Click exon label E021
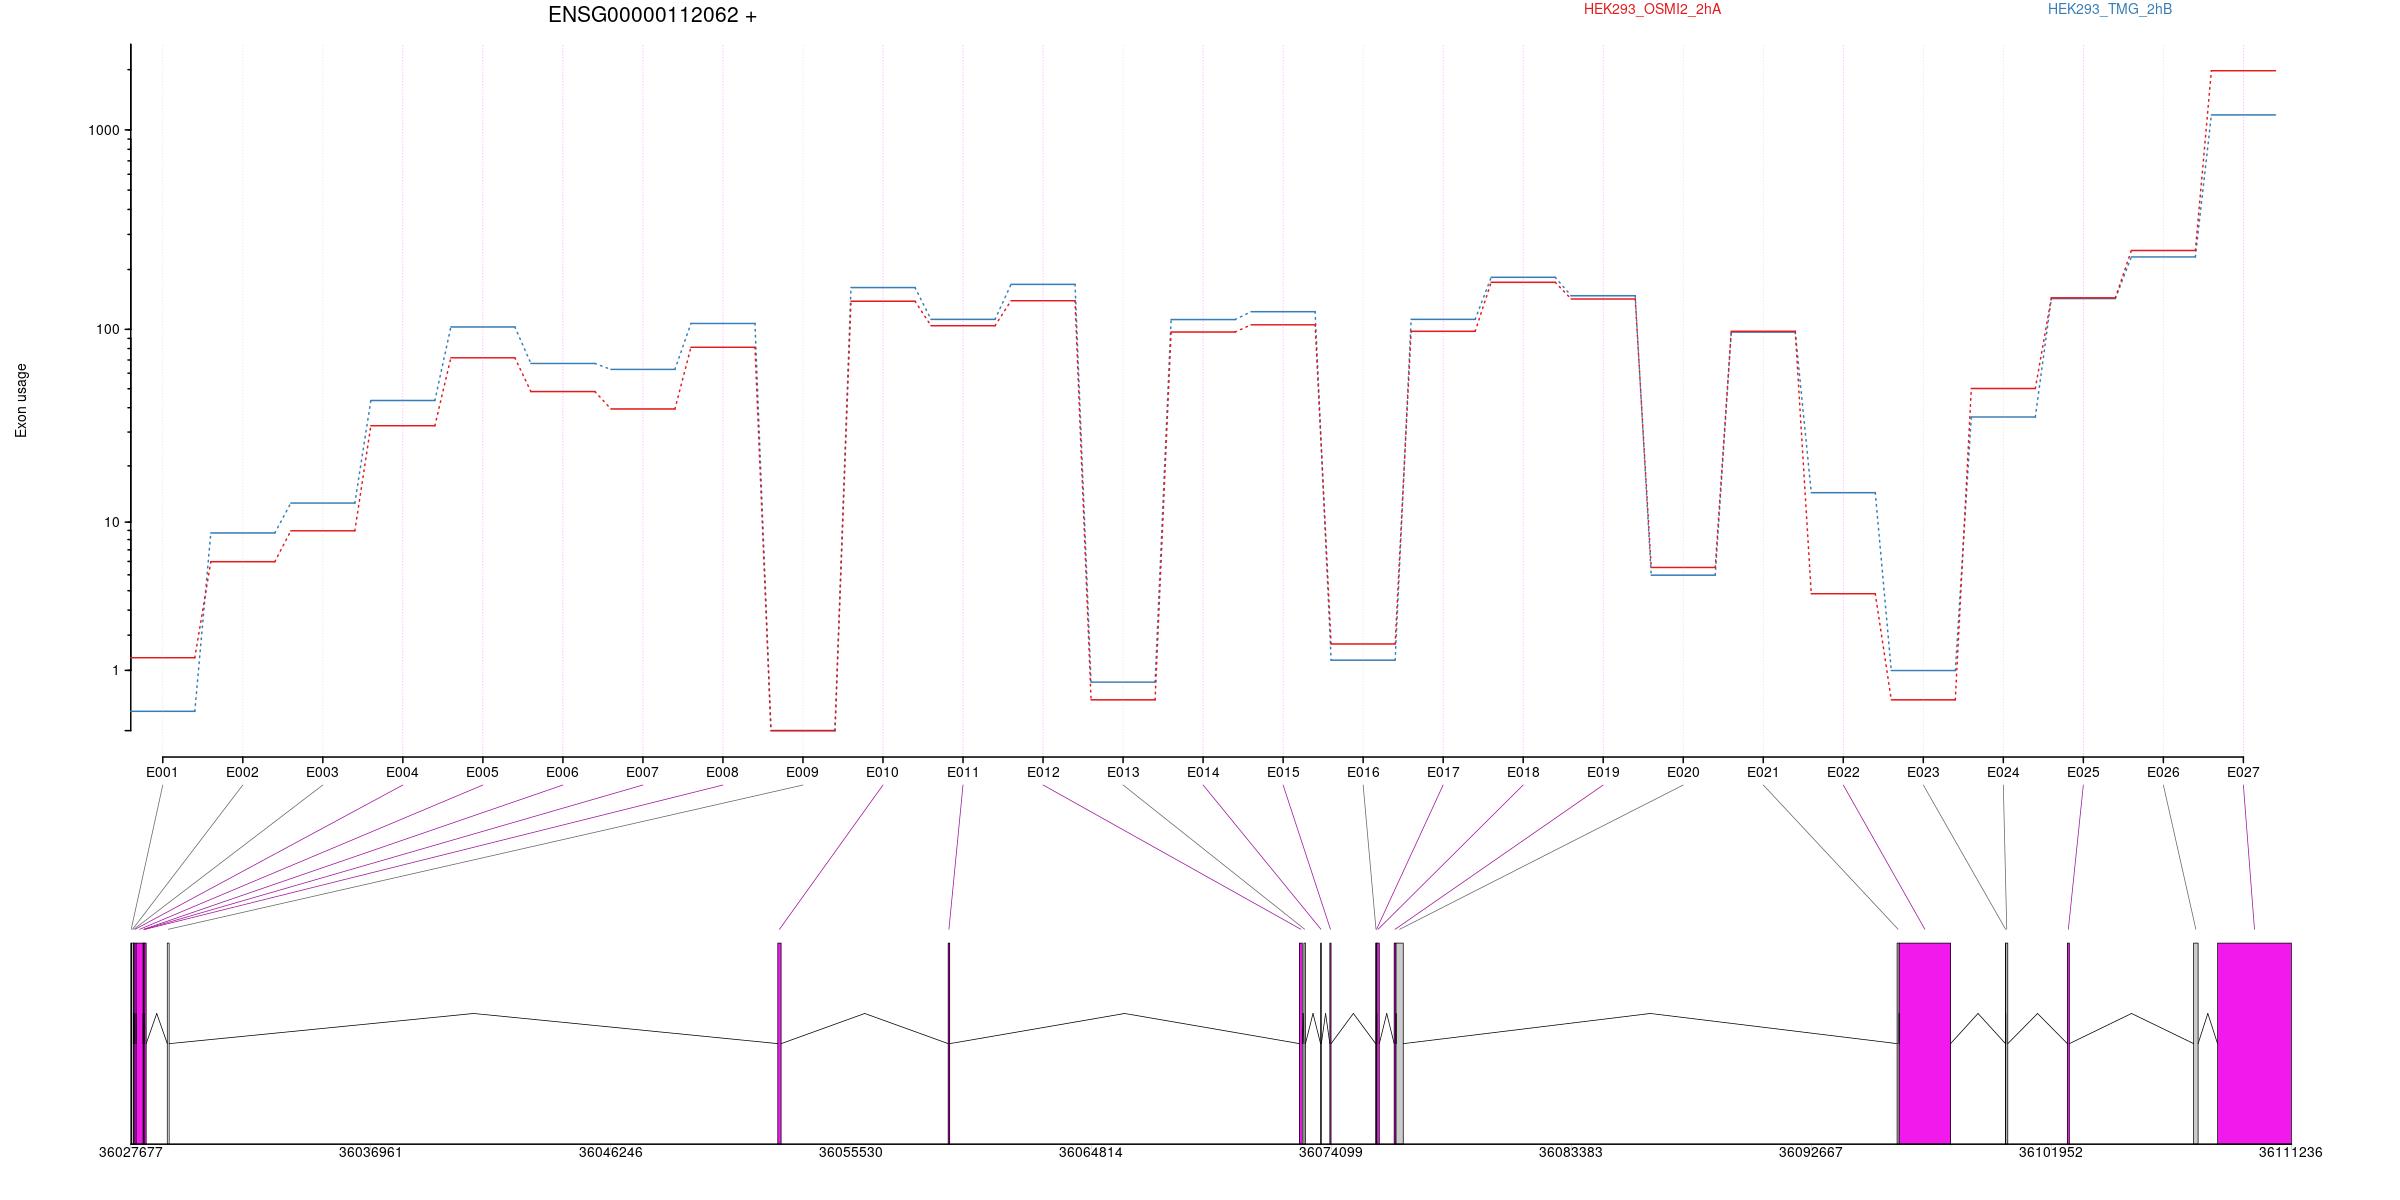This screenshot has width=2400, height=1200. coord(1763,772)
